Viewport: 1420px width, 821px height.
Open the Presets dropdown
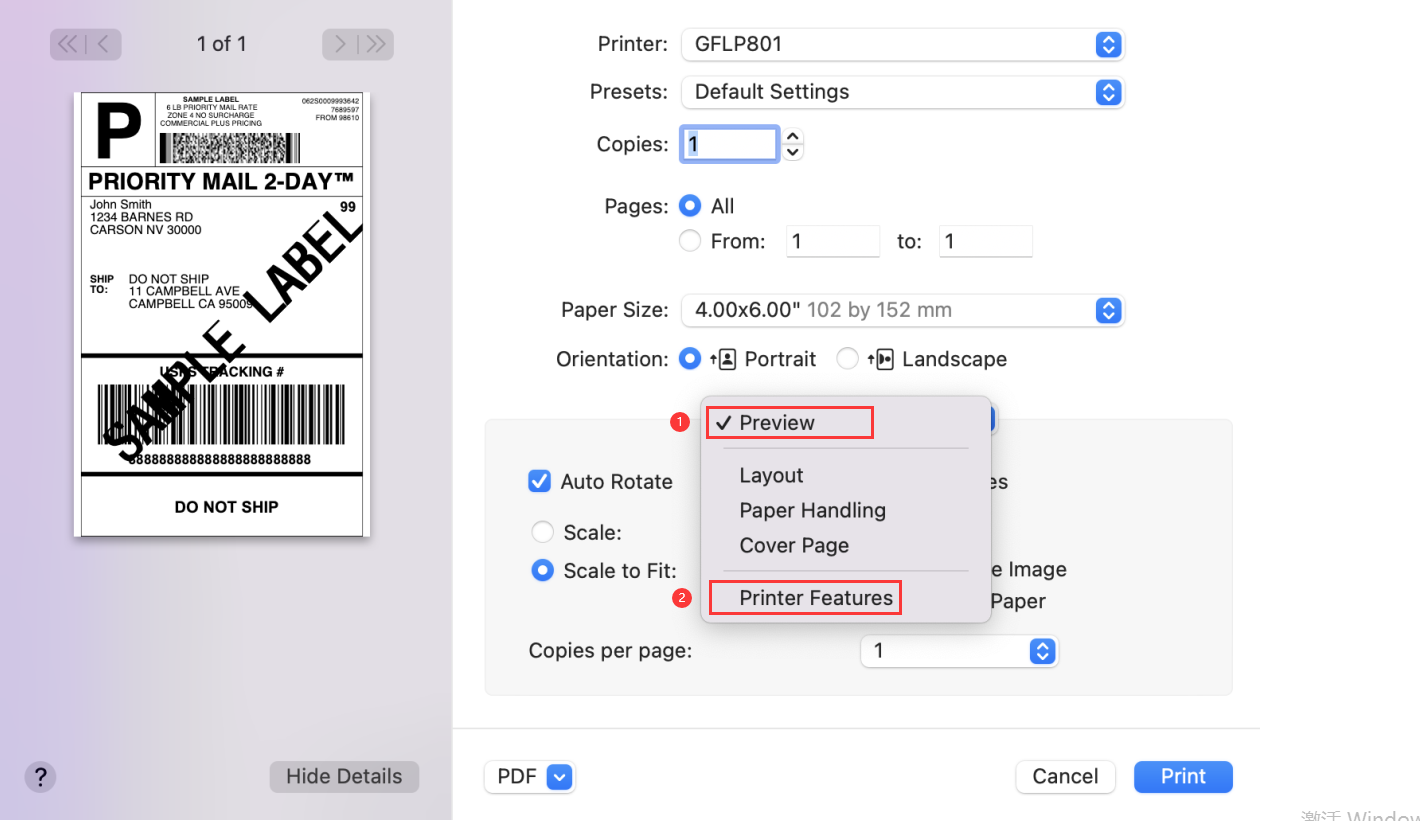pos(902,91)
